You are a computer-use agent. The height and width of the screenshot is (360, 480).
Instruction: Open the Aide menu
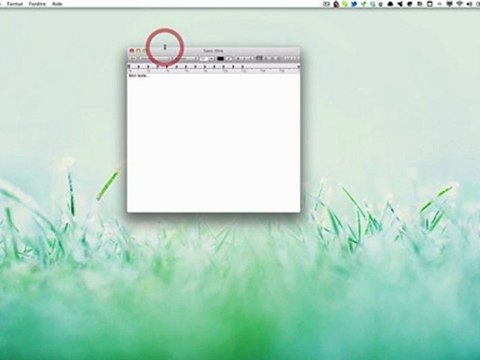click(x=57, y=4)
